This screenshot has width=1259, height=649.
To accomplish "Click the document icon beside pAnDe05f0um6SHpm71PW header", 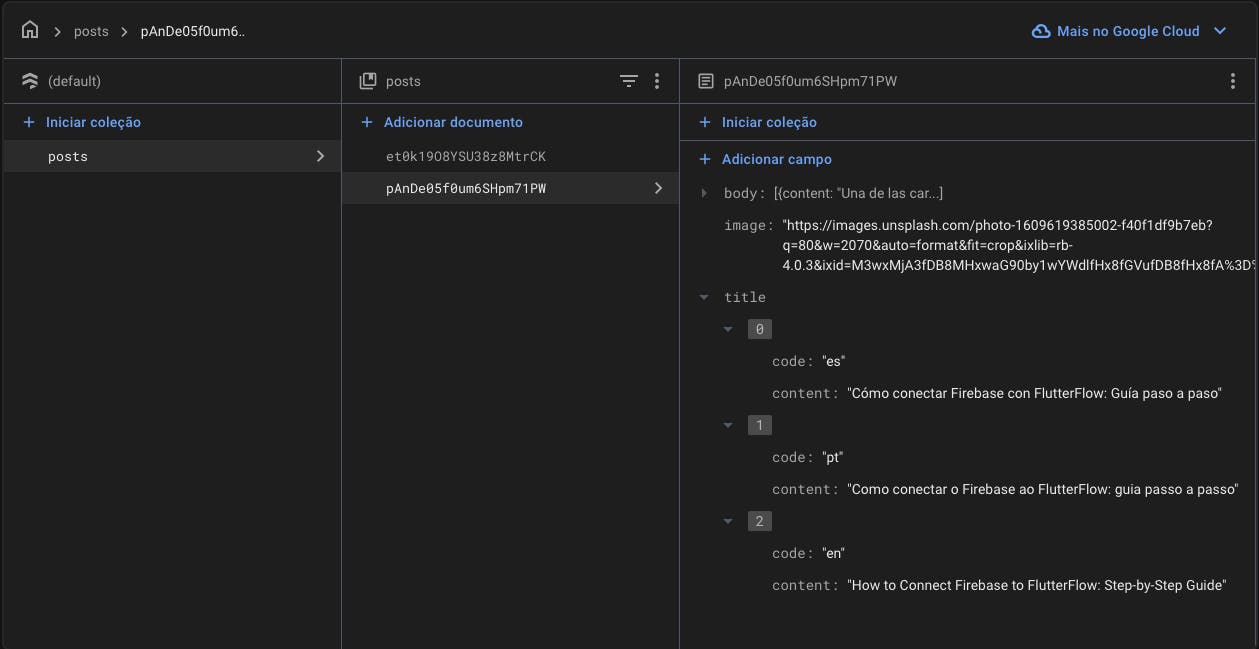I will 706,81.
